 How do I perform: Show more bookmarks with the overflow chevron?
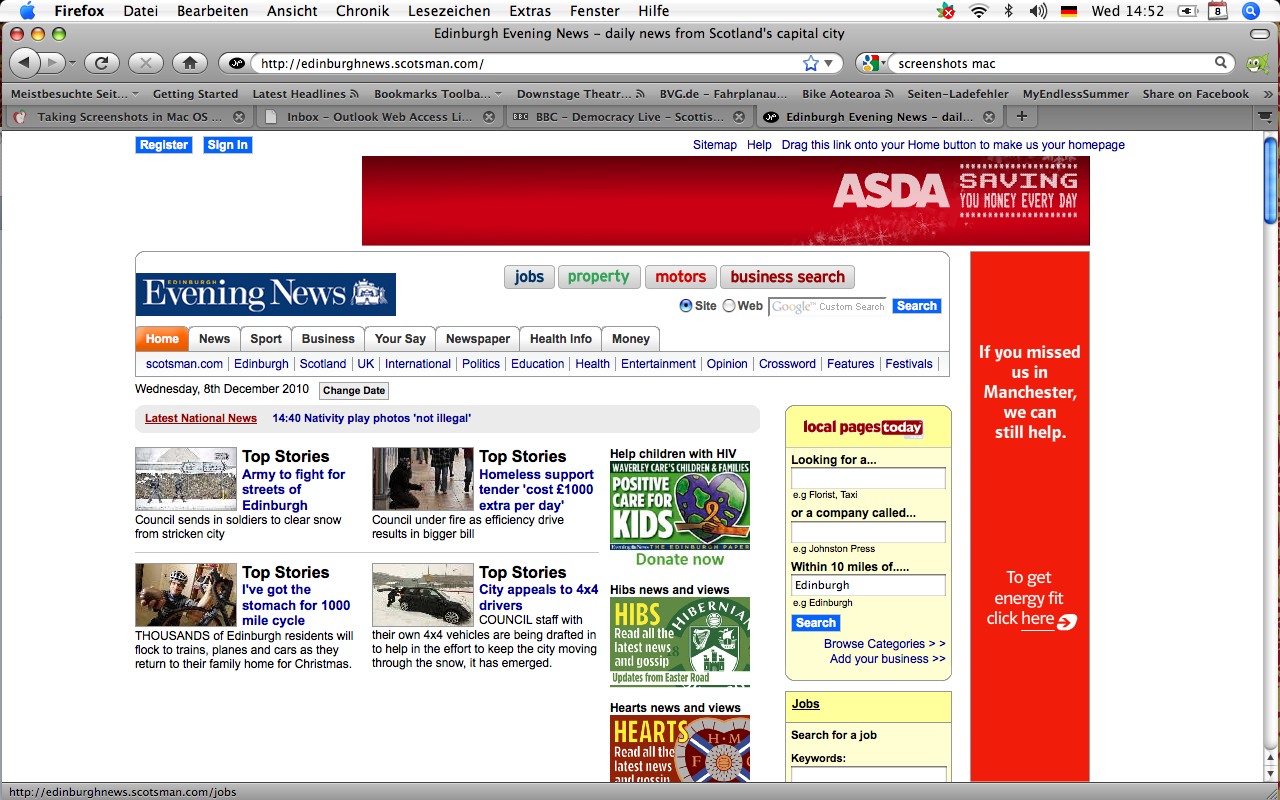1268,94
